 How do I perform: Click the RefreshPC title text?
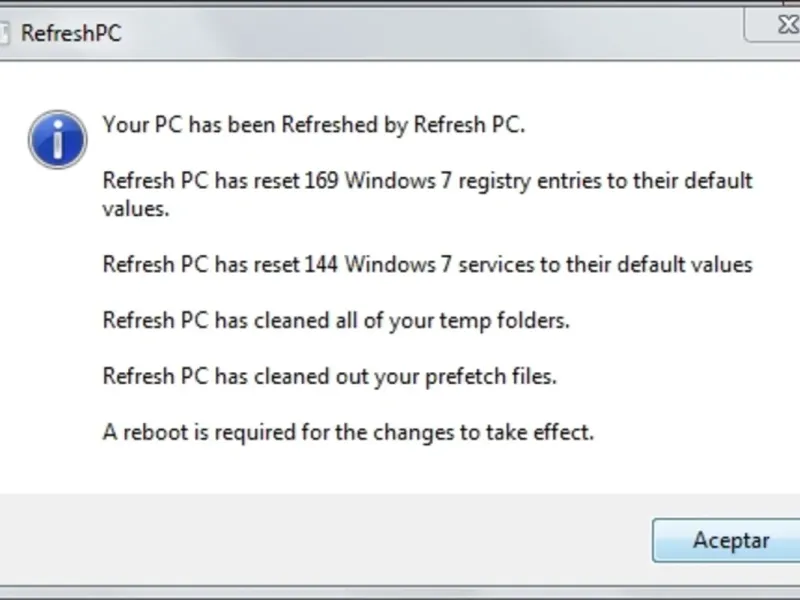coord(71,33)
